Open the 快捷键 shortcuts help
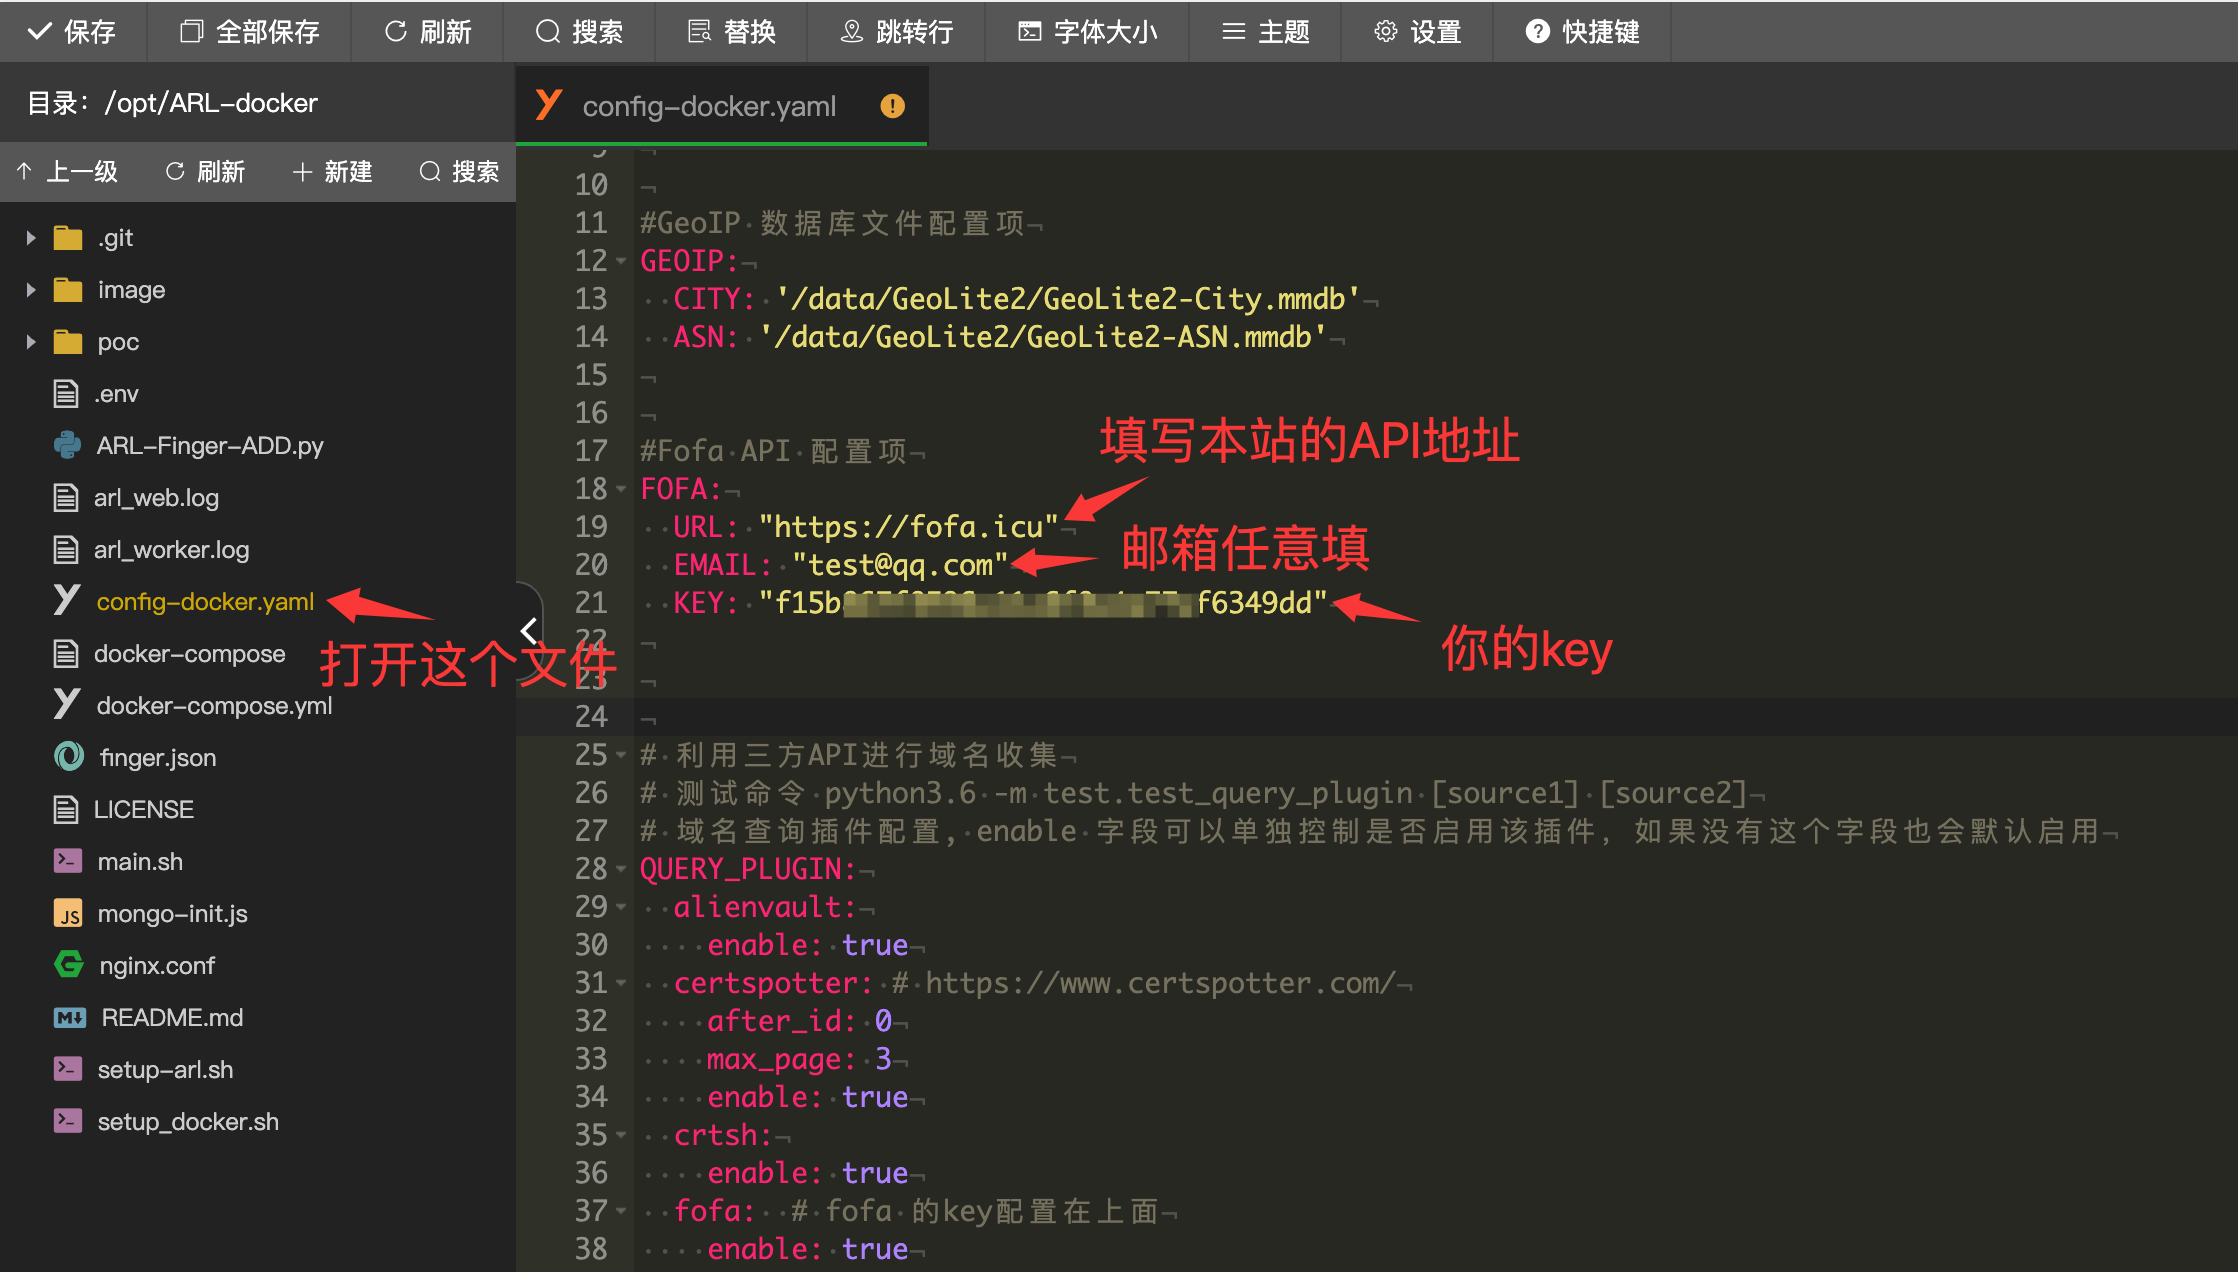Image resolution: width=2238 pixels, height=1272 pixels. 1582,32
